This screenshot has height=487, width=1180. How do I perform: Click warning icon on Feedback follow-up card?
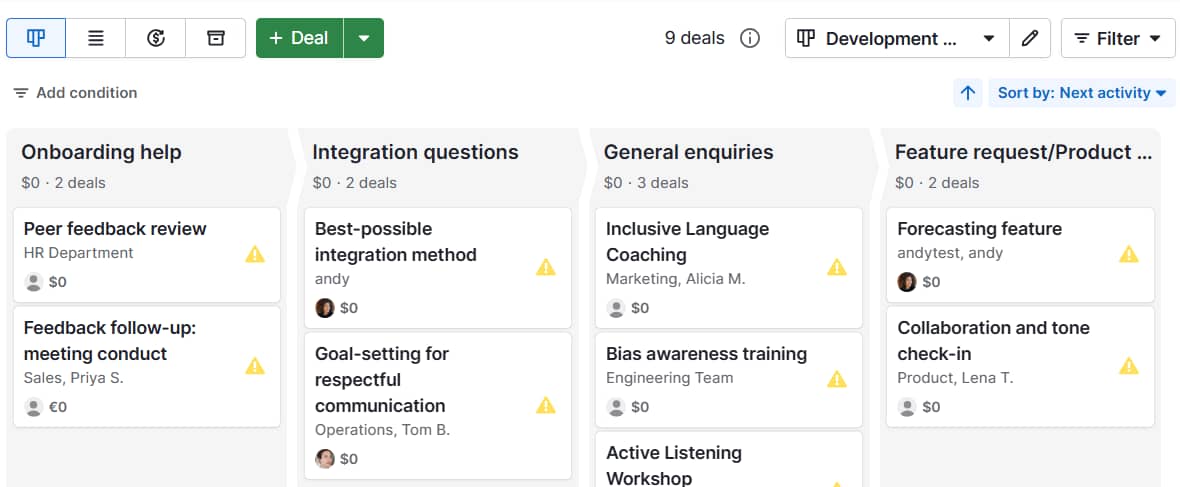pyautogui.click(x=255, y=366)
